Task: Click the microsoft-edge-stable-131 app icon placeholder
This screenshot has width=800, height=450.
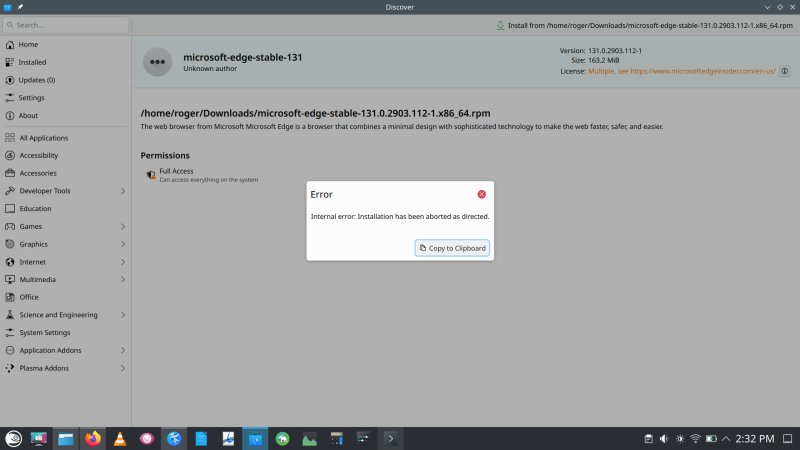Action: coord(157,62)
